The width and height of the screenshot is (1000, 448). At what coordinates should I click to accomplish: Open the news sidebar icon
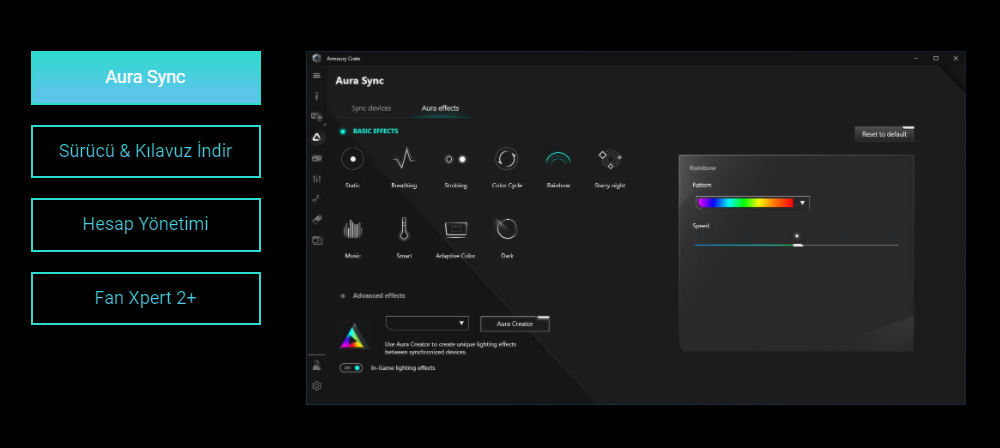coord(316,241)
